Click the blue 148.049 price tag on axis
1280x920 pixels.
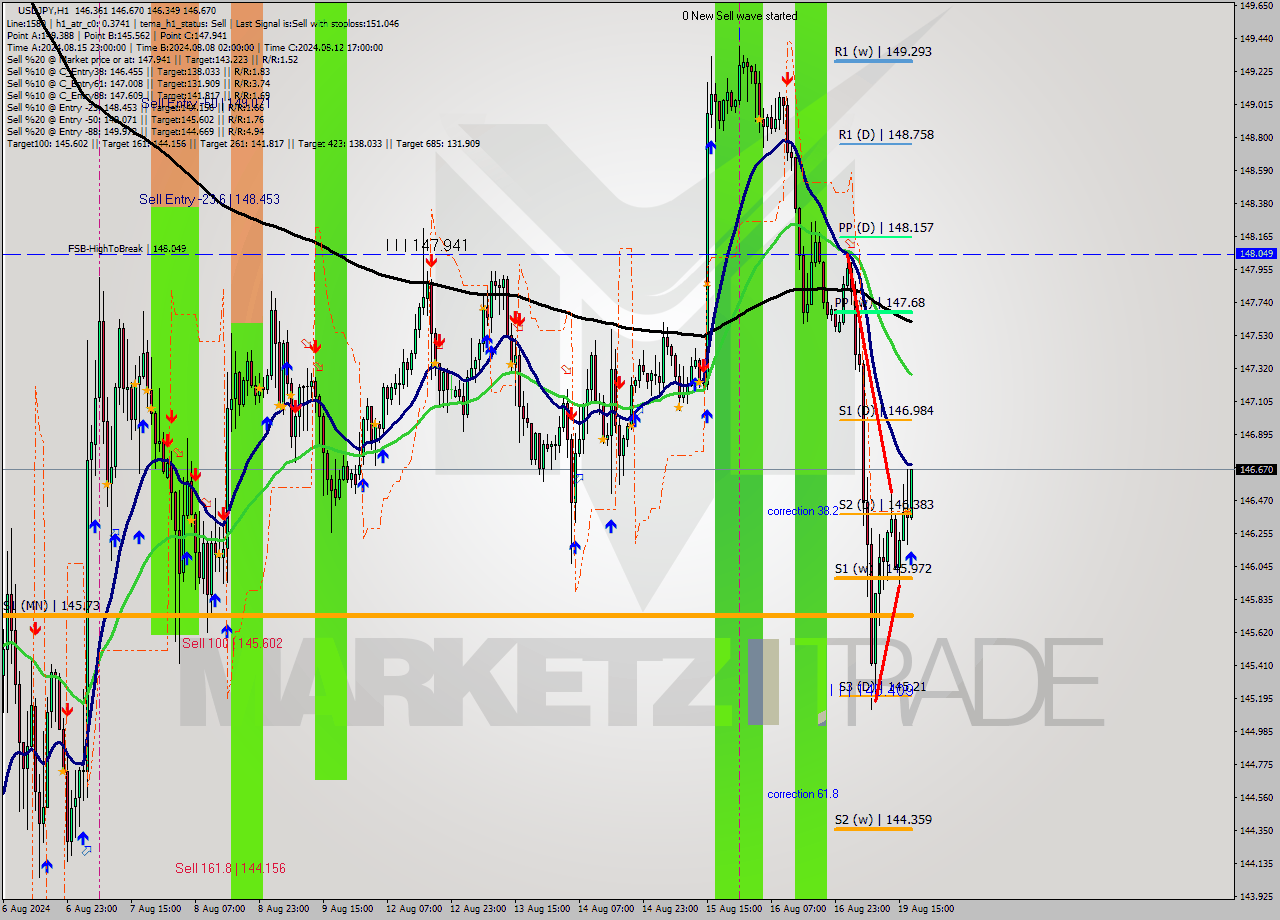click(x=1256, y=254)
